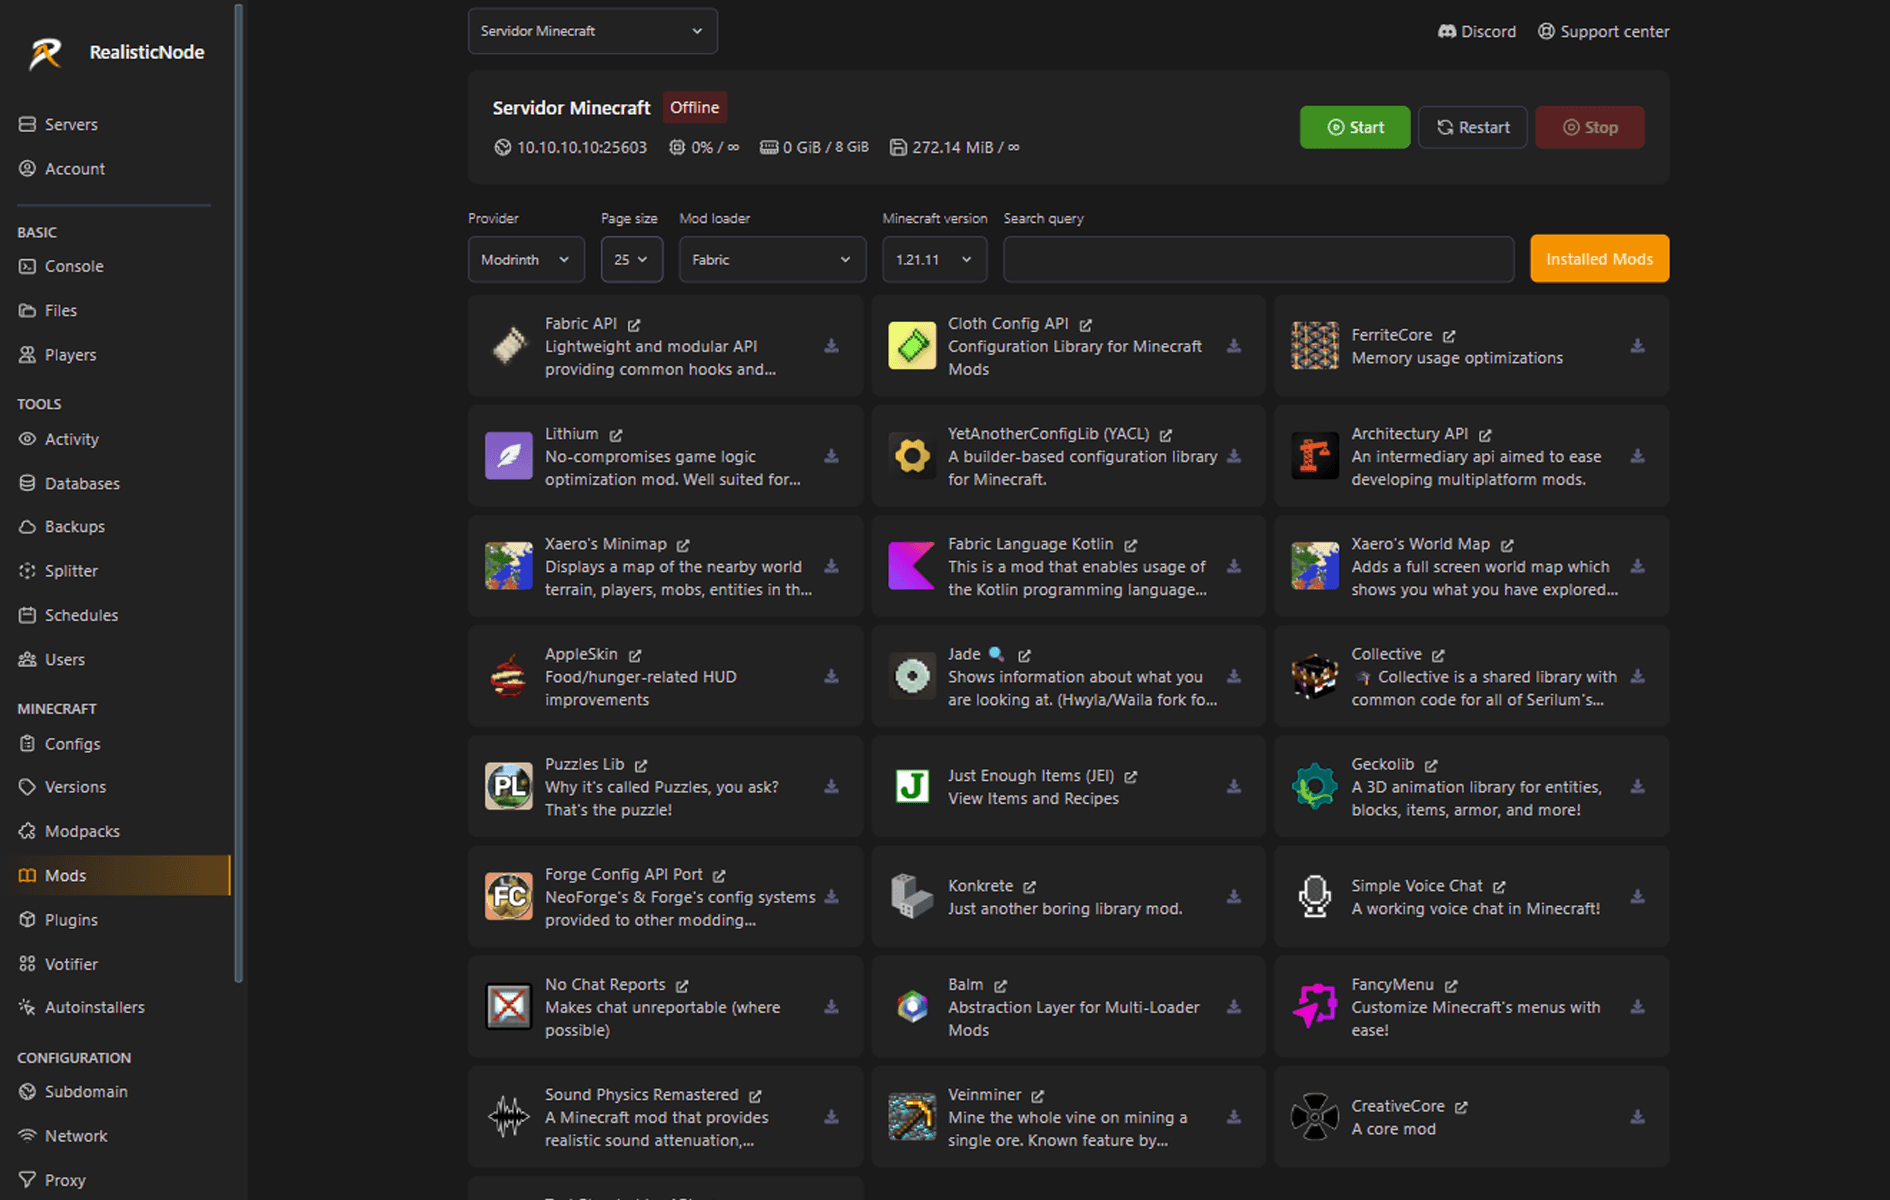The height and width of the screenshot is (1200, 1890).
Task: Download the Geckolib mod
Action: tap(1637, 787)
